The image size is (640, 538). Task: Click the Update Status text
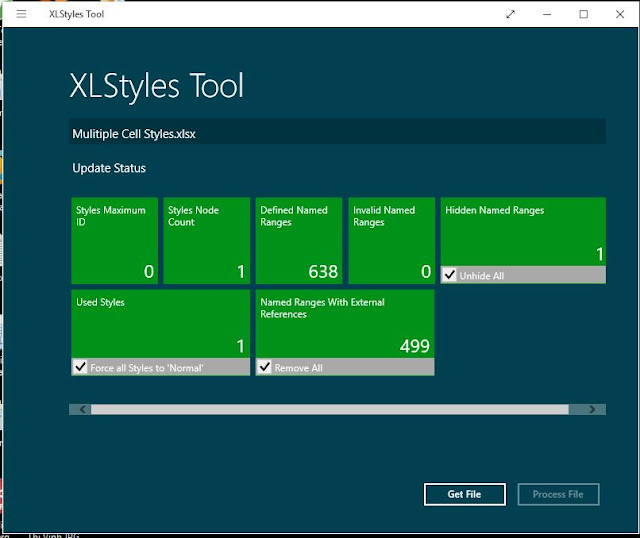tap(109, 168)
